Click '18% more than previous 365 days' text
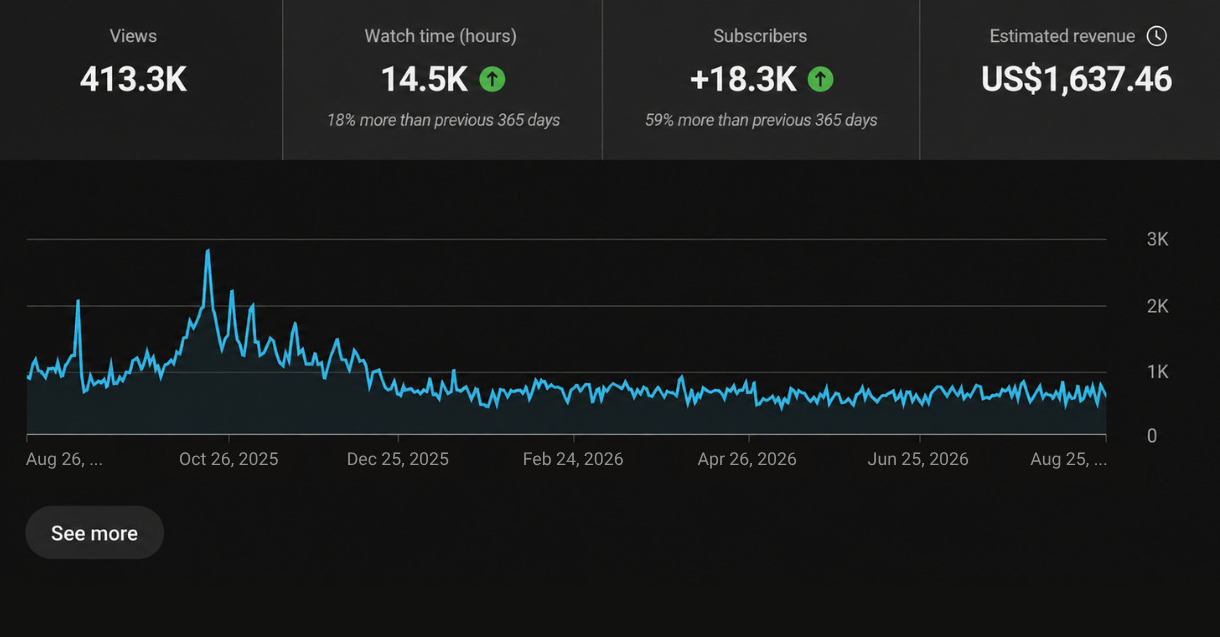 coord(443,120)
